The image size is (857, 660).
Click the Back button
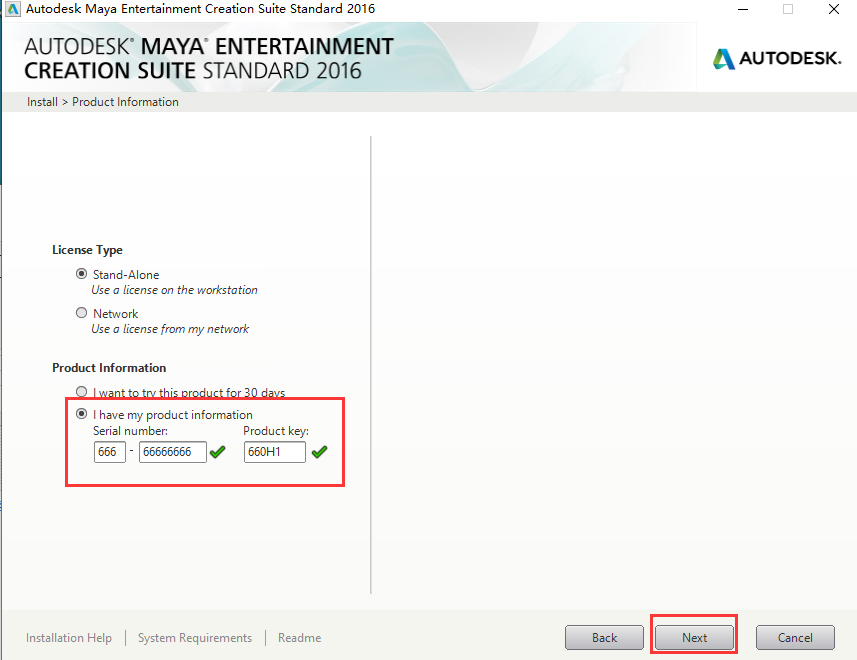(x=604, y=638)
